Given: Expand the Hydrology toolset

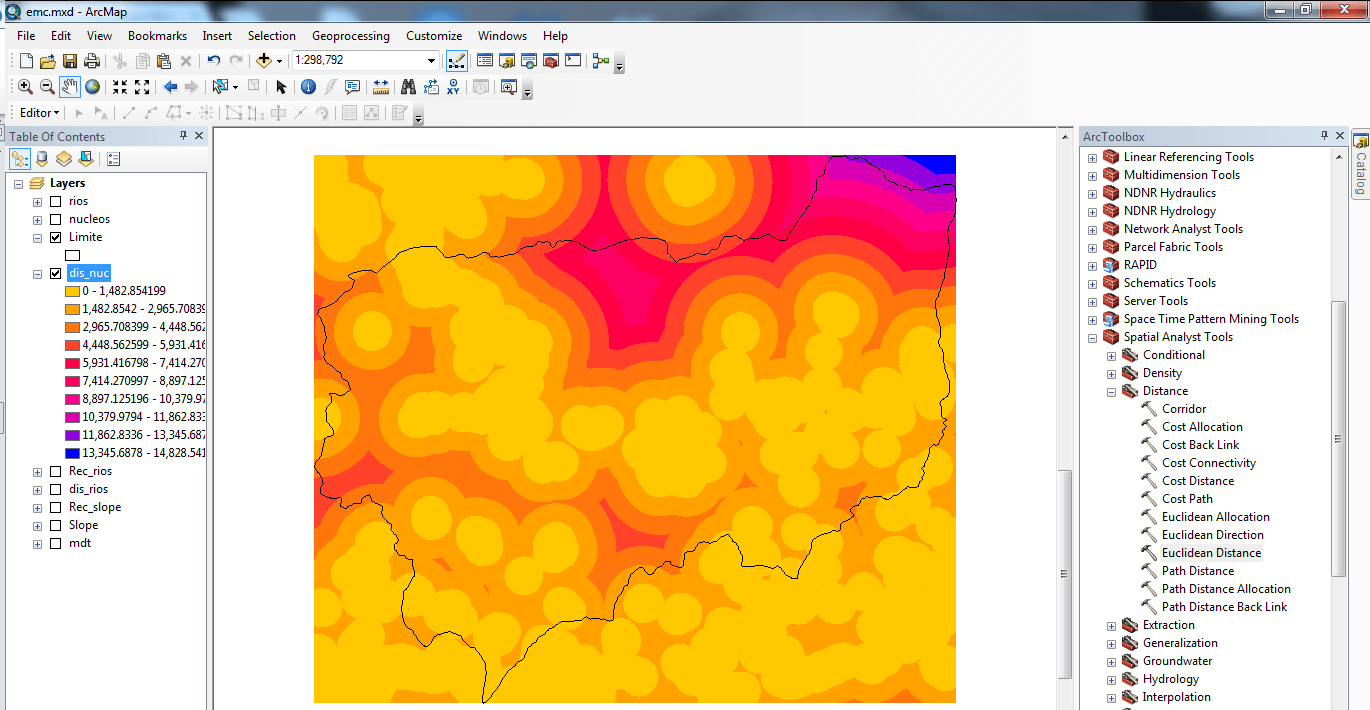Looking at the screenshot, I should (1111, 679).
